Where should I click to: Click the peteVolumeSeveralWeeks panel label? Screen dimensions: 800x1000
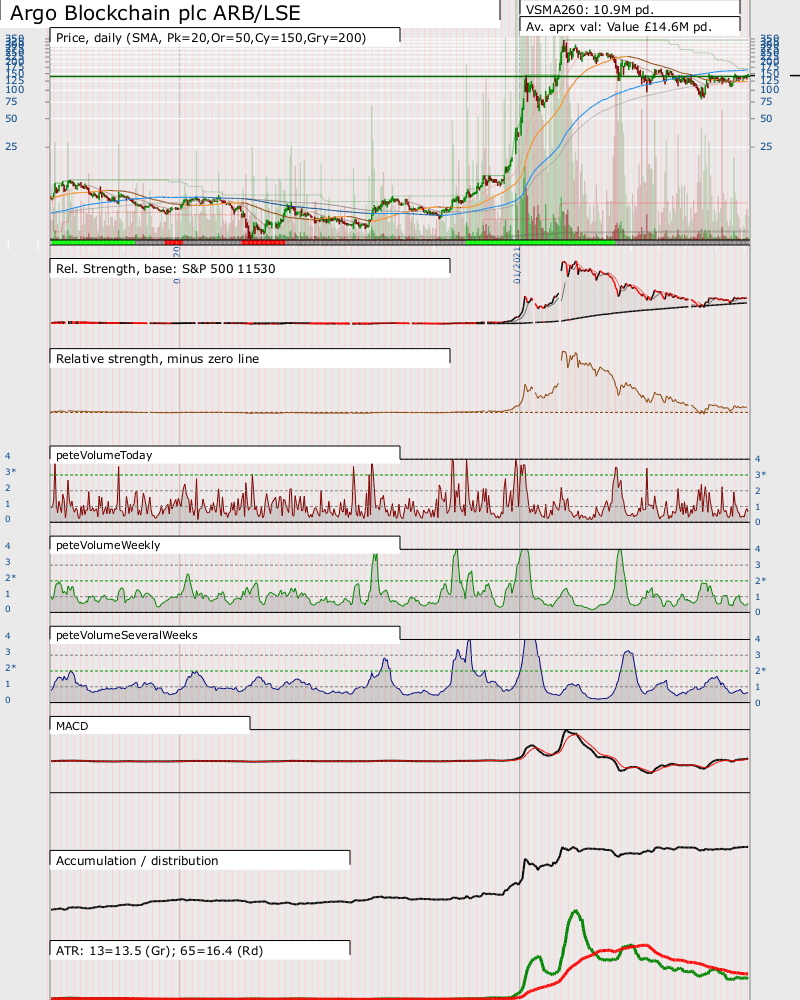127,635
